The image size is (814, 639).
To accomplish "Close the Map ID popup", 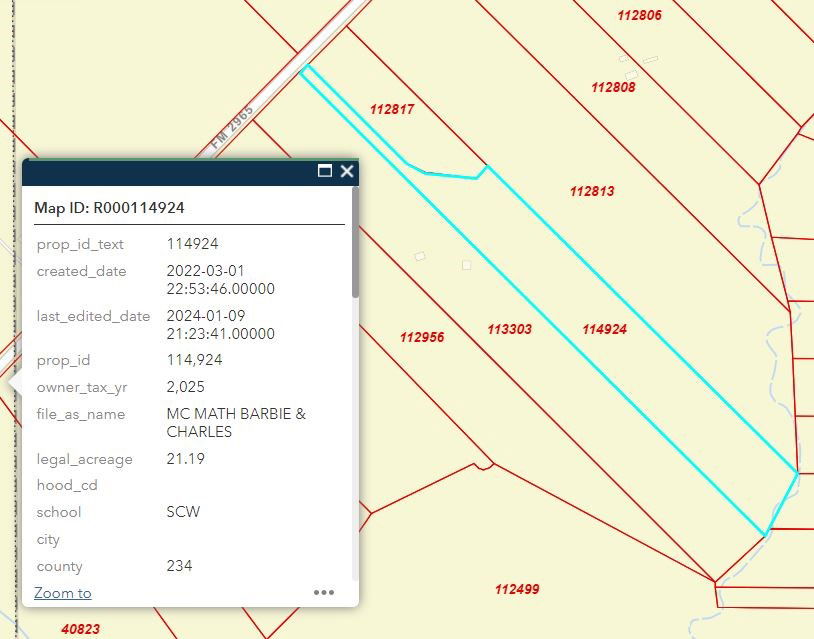I will tap(347, 171).
